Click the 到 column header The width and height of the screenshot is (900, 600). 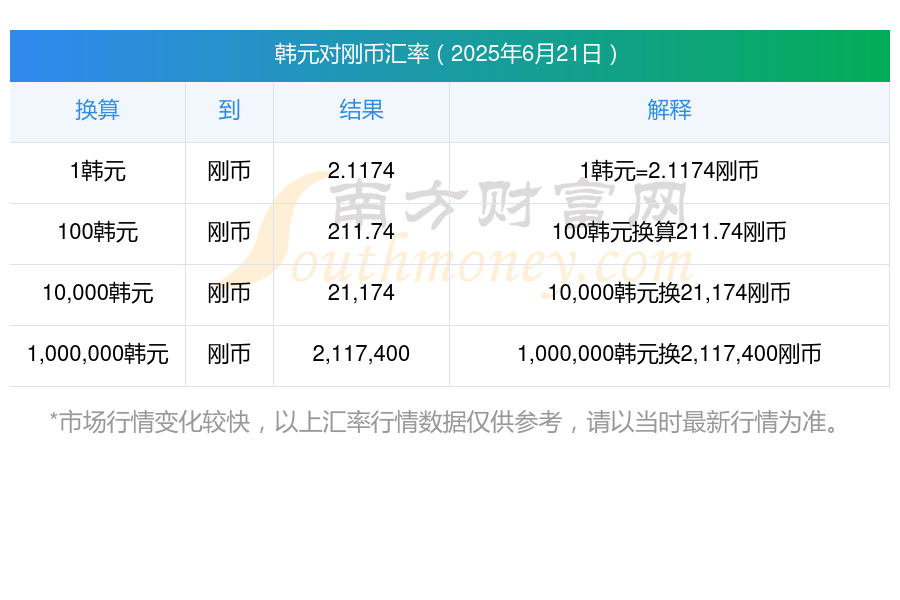point(229,110)
